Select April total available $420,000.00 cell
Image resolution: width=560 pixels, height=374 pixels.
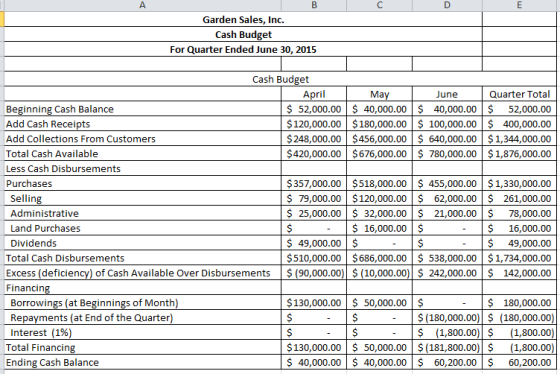point(314,154)
